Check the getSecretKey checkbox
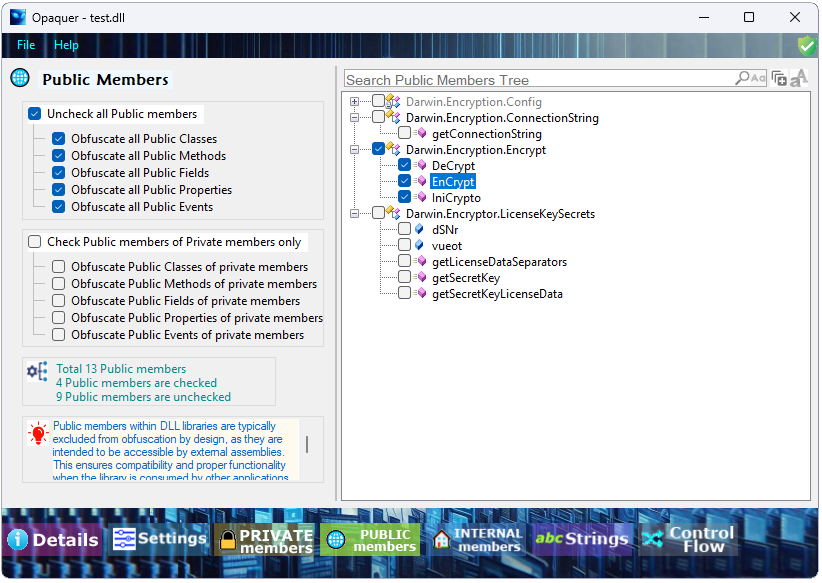 (x=404, y=276)
